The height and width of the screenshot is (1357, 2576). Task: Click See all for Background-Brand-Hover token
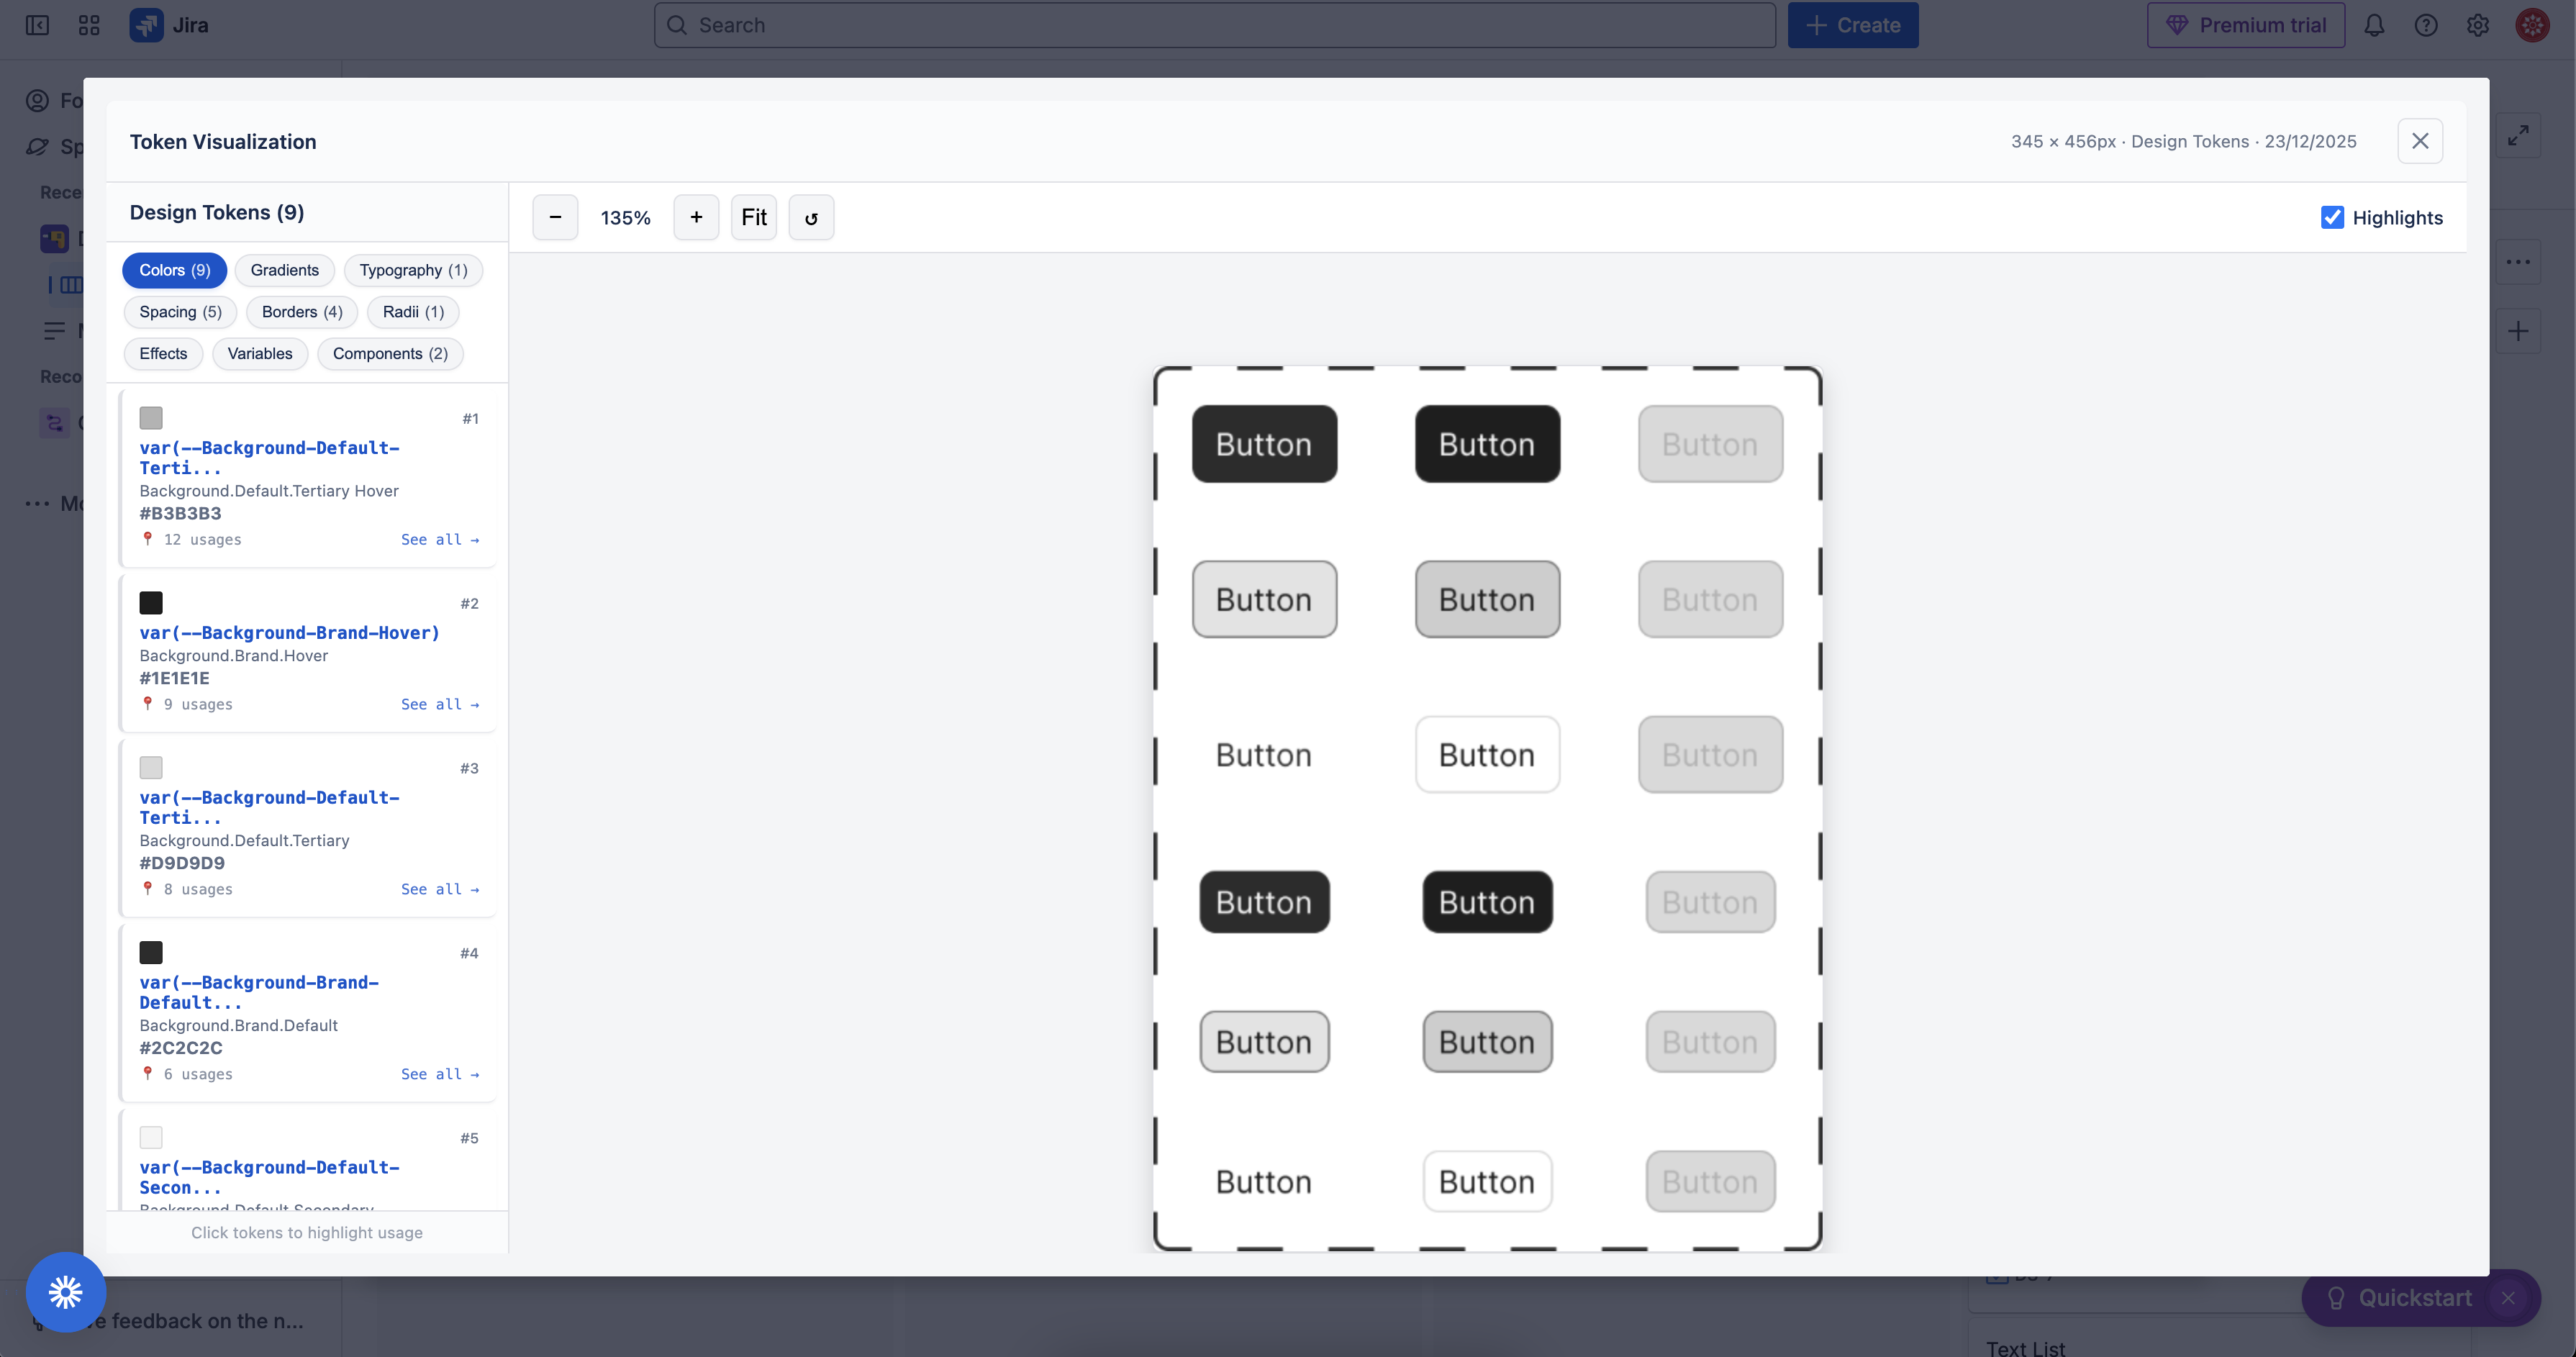coord(440,704)
